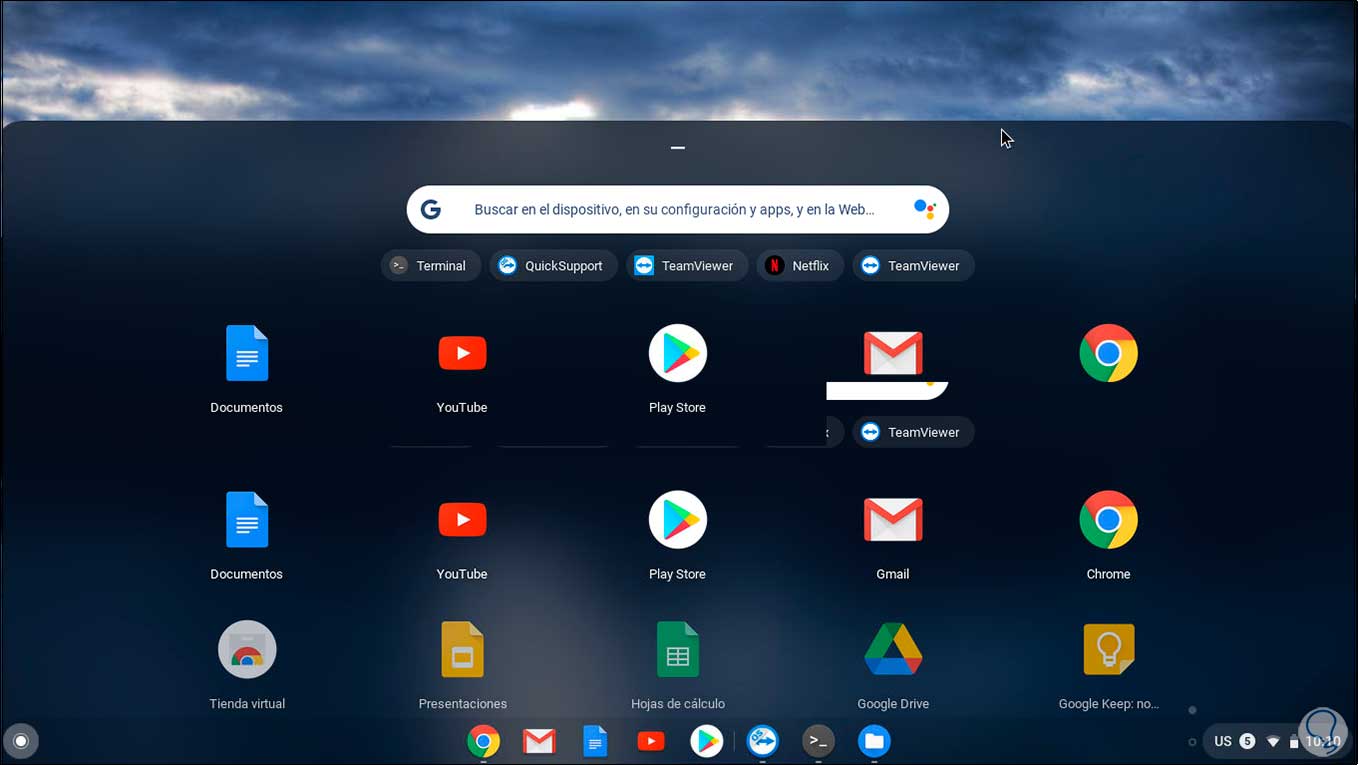The height and width of the screenshot is (765, 1358).
Task: Focus the Buscar en el dispositivo search field
Action: (x=678, y=209)
